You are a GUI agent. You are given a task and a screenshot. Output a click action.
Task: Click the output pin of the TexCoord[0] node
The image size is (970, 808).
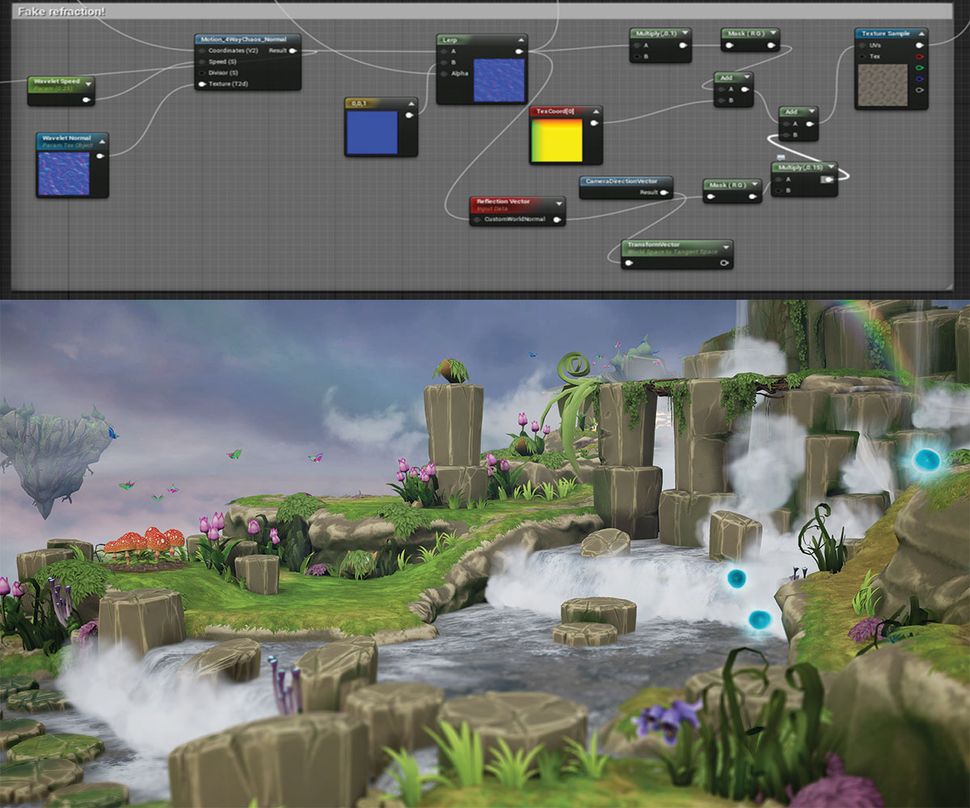[594, 123]
